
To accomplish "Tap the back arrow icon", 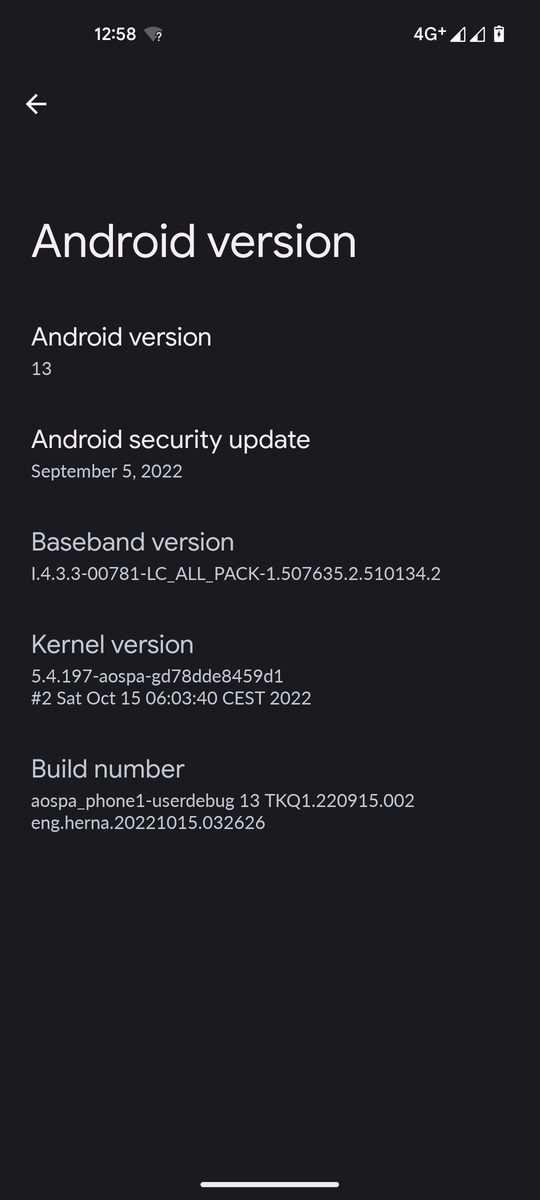I will pyautogui.click(x=36, y=104).
